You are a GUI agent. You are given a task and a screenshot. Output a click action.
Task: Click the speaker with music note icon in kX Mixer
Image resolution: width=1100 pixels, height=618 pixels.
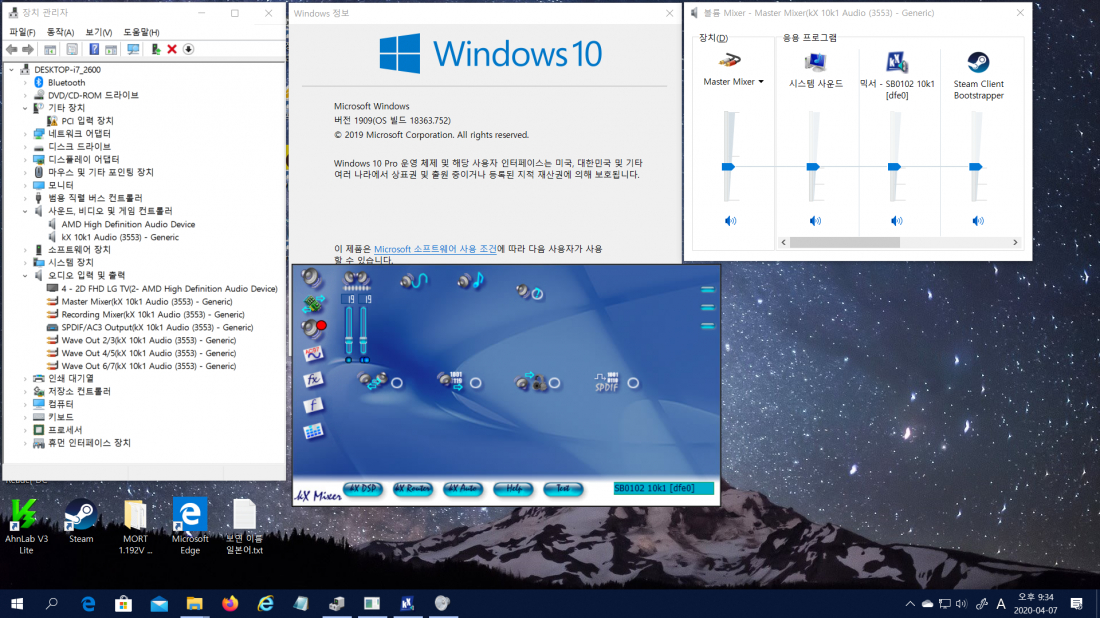[470, 281]
